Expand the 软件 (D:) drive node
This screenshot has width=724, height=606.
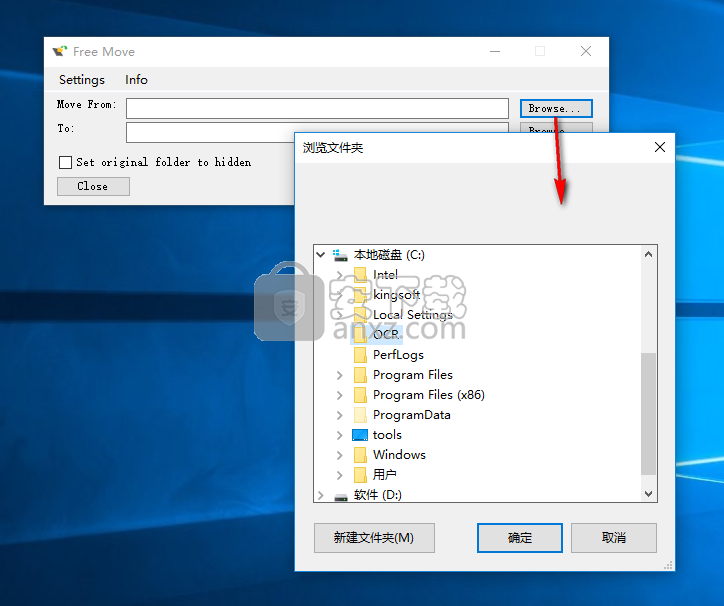point(321,495)
